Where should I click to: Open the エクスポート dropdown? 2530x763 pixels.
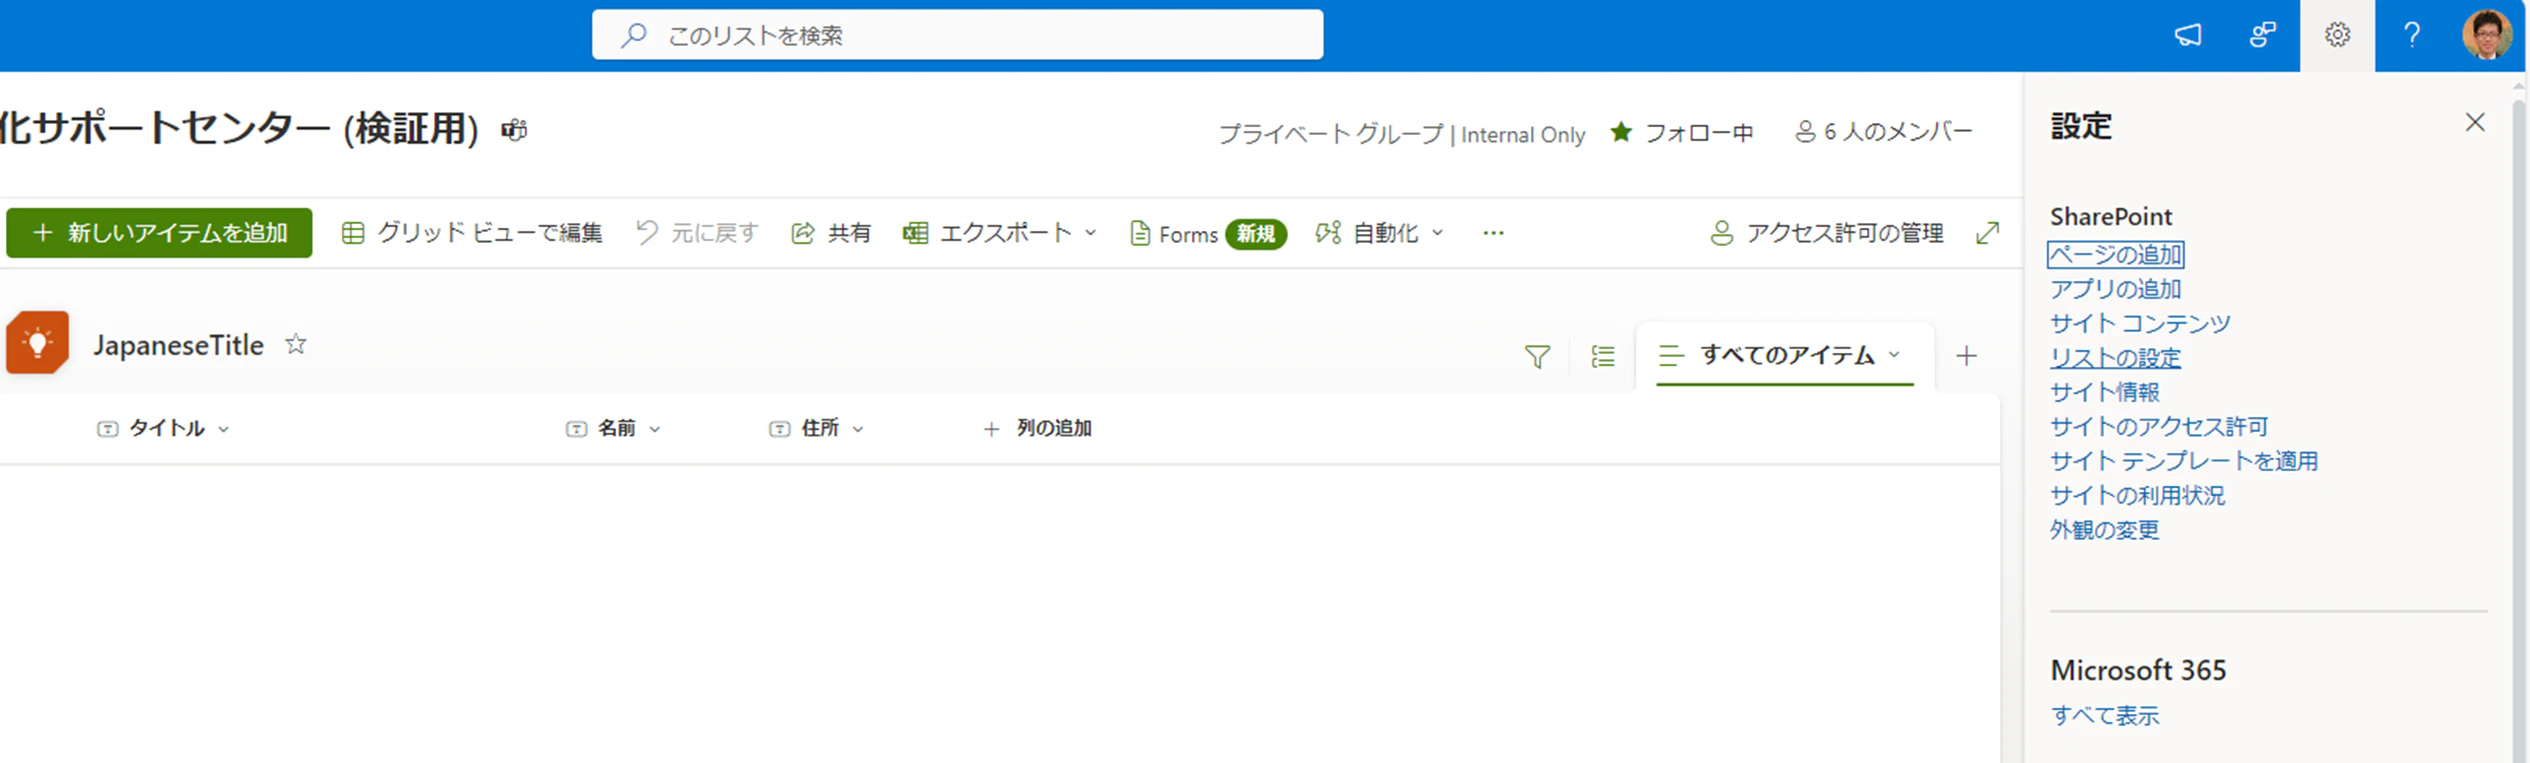pyautogui.click(x=999, y=233)
